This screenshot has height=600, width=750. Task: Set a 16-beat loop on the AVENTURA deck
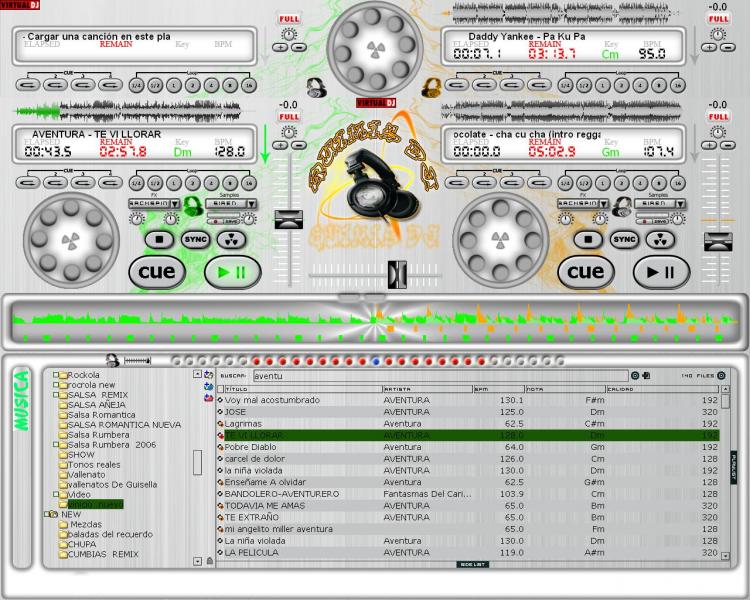[249, 182]
